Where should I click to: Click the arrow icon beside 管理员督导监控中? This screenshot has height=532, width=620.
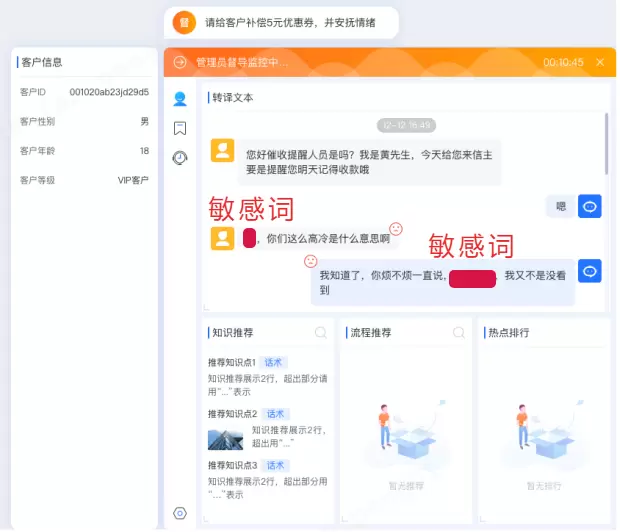tap(180, 62)
